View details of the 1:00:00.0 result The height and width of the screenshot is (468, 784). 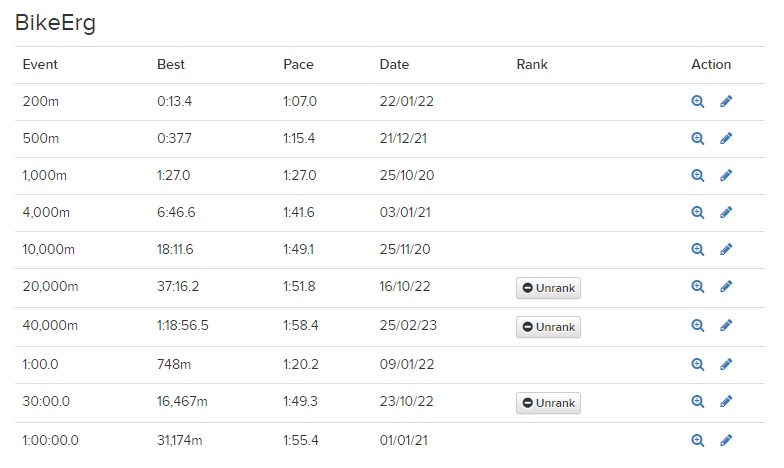coord(698,440)
